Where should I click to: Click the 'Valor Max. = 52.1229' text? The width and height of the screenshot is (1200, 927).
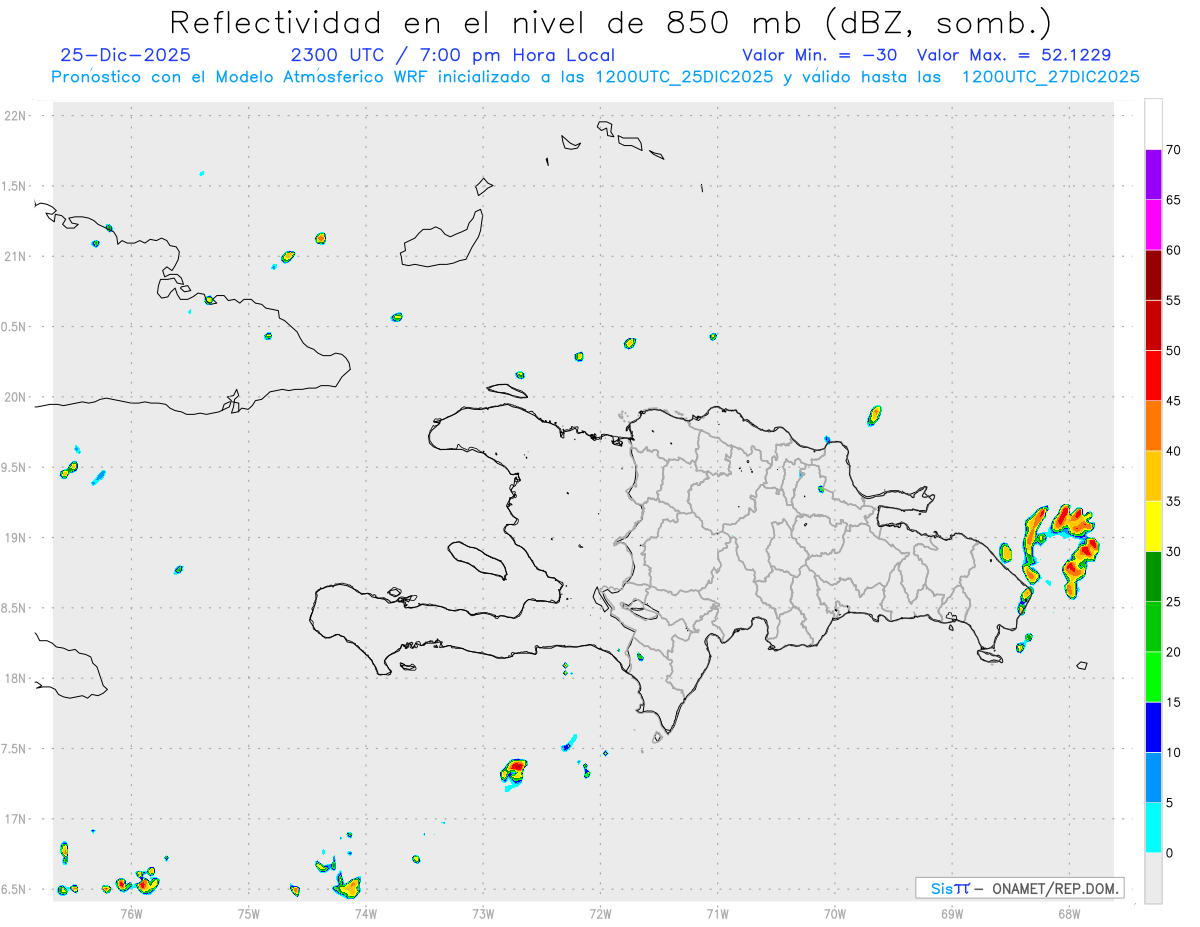tap(1014, 56)
